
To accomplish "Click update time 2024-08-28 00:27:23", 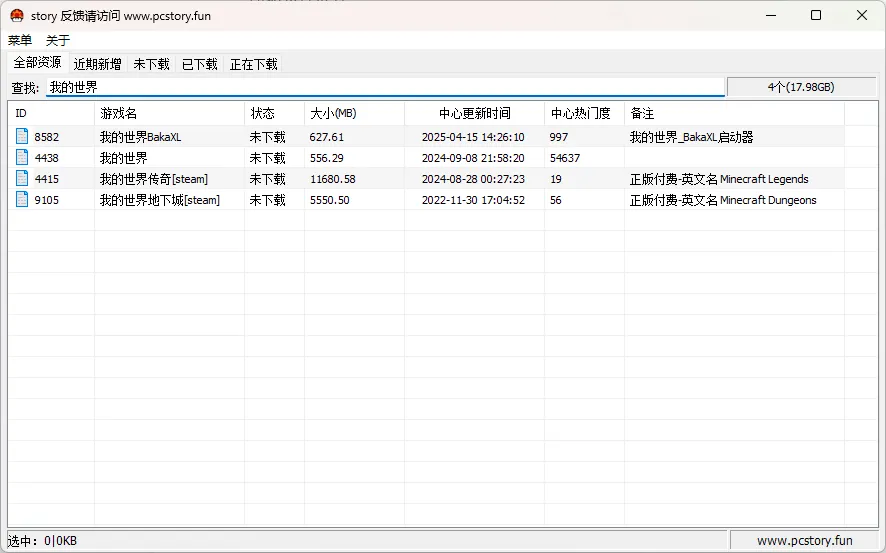I will pyautogui.click(x=473, y=179).
